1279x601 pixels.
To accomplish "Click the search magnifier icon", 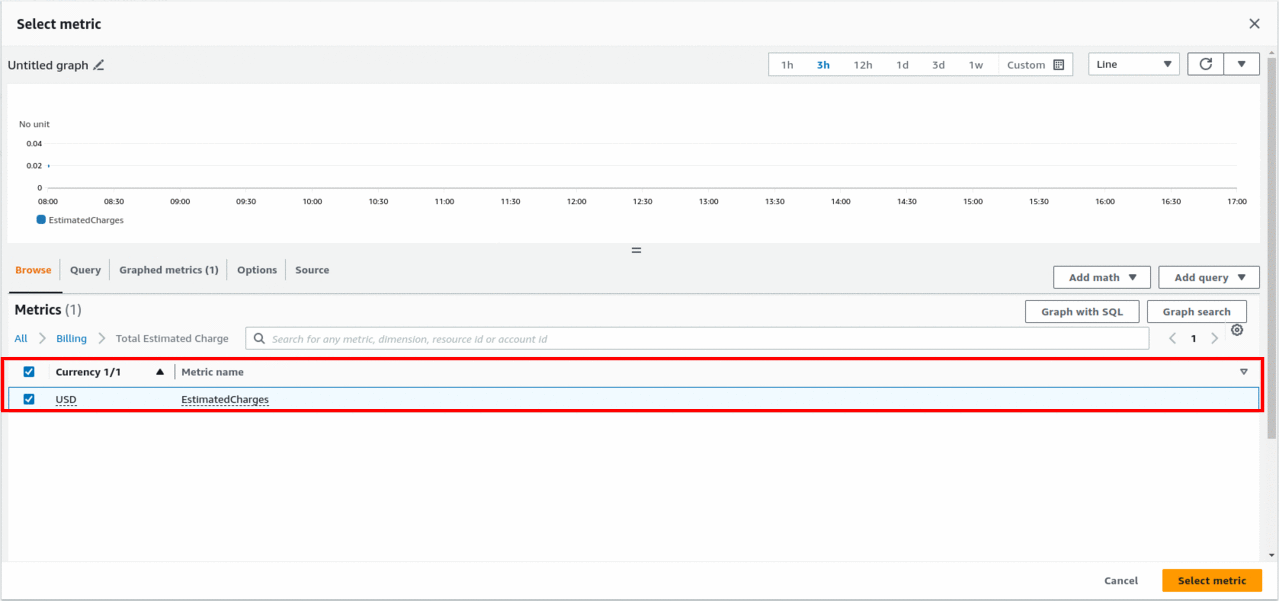I will (259, 339).
